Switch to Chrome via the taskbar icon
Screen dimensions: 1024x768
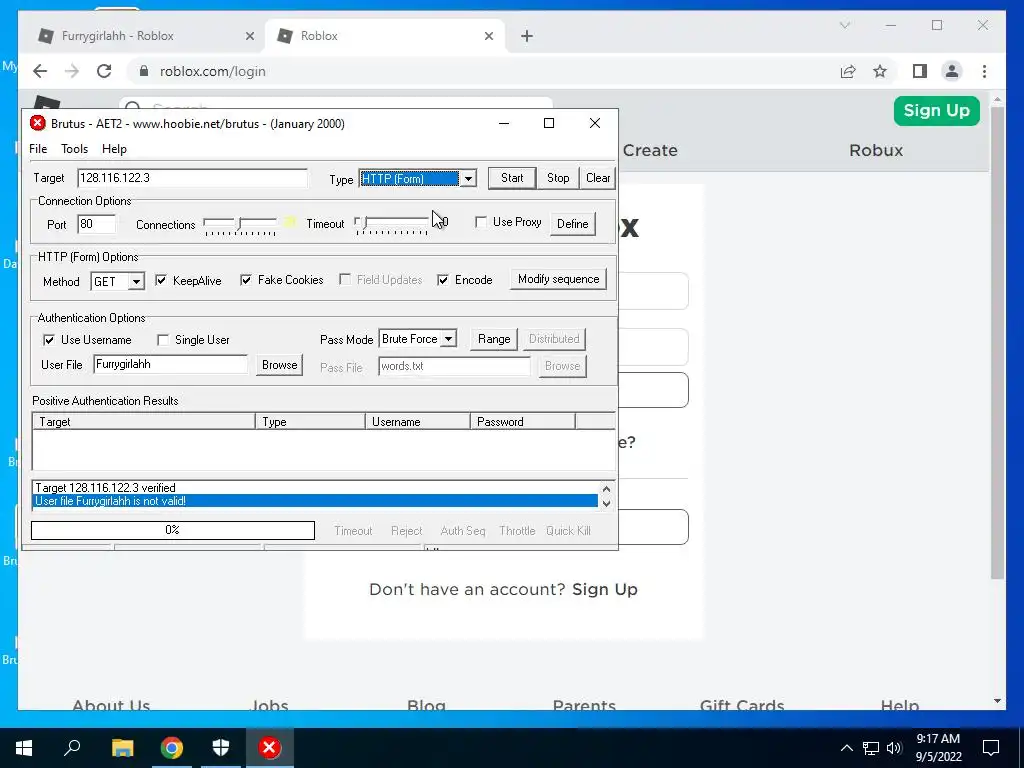pos(172,748)
